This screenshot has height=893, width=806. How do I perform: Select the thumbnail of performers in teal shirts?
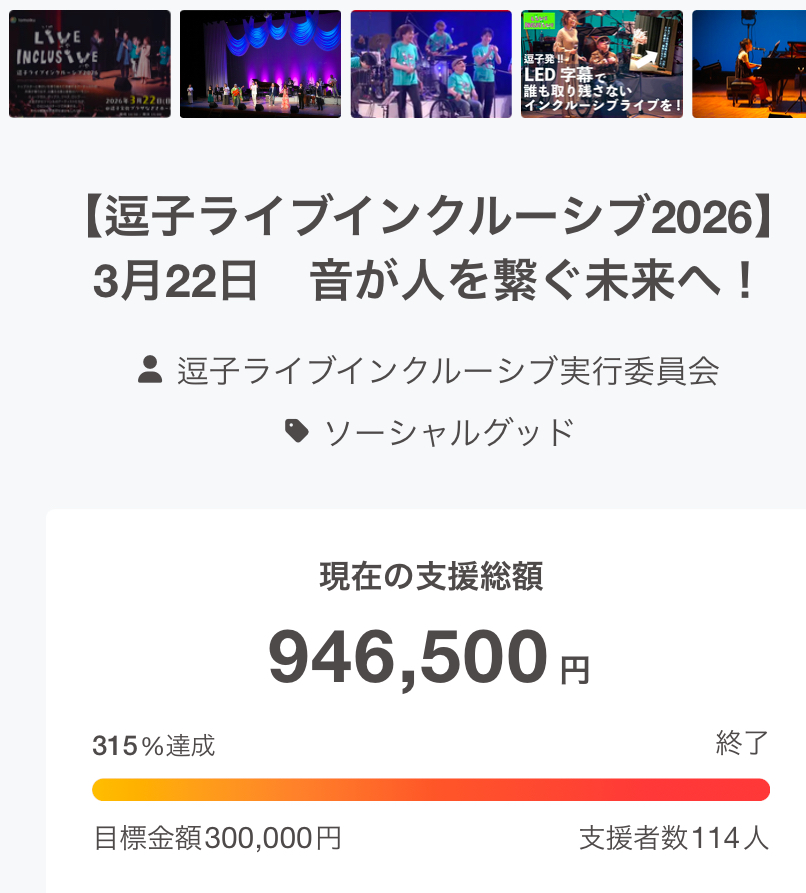click(x=431, y=64)
